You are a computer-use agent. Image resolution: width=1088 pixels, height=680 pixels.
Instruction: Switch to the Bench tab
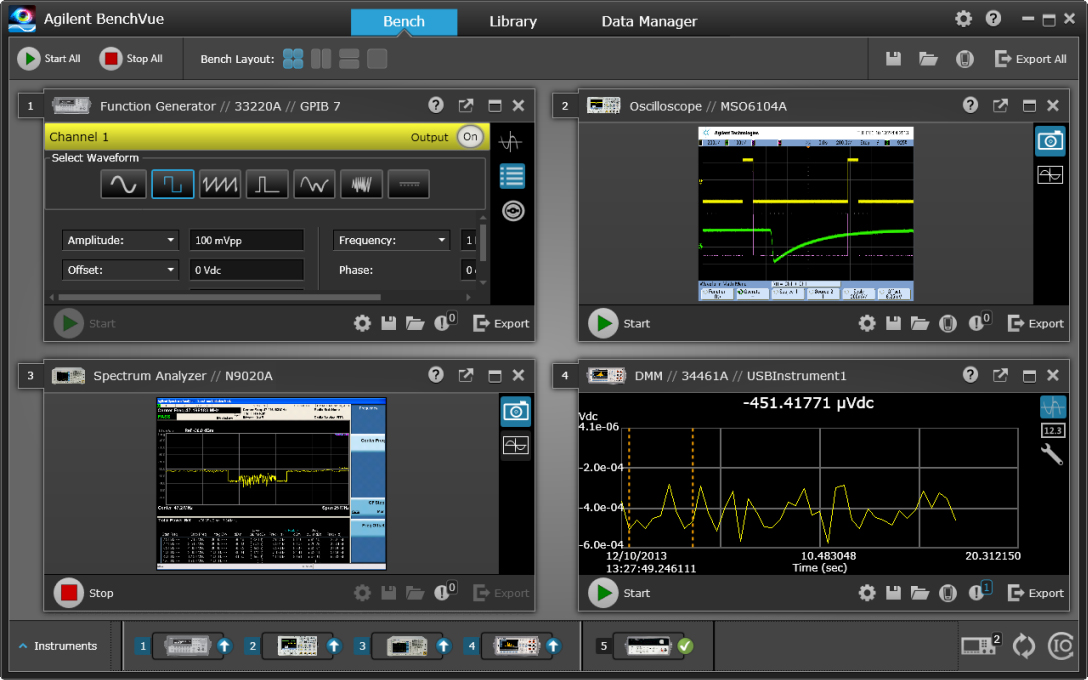(404, 22)
